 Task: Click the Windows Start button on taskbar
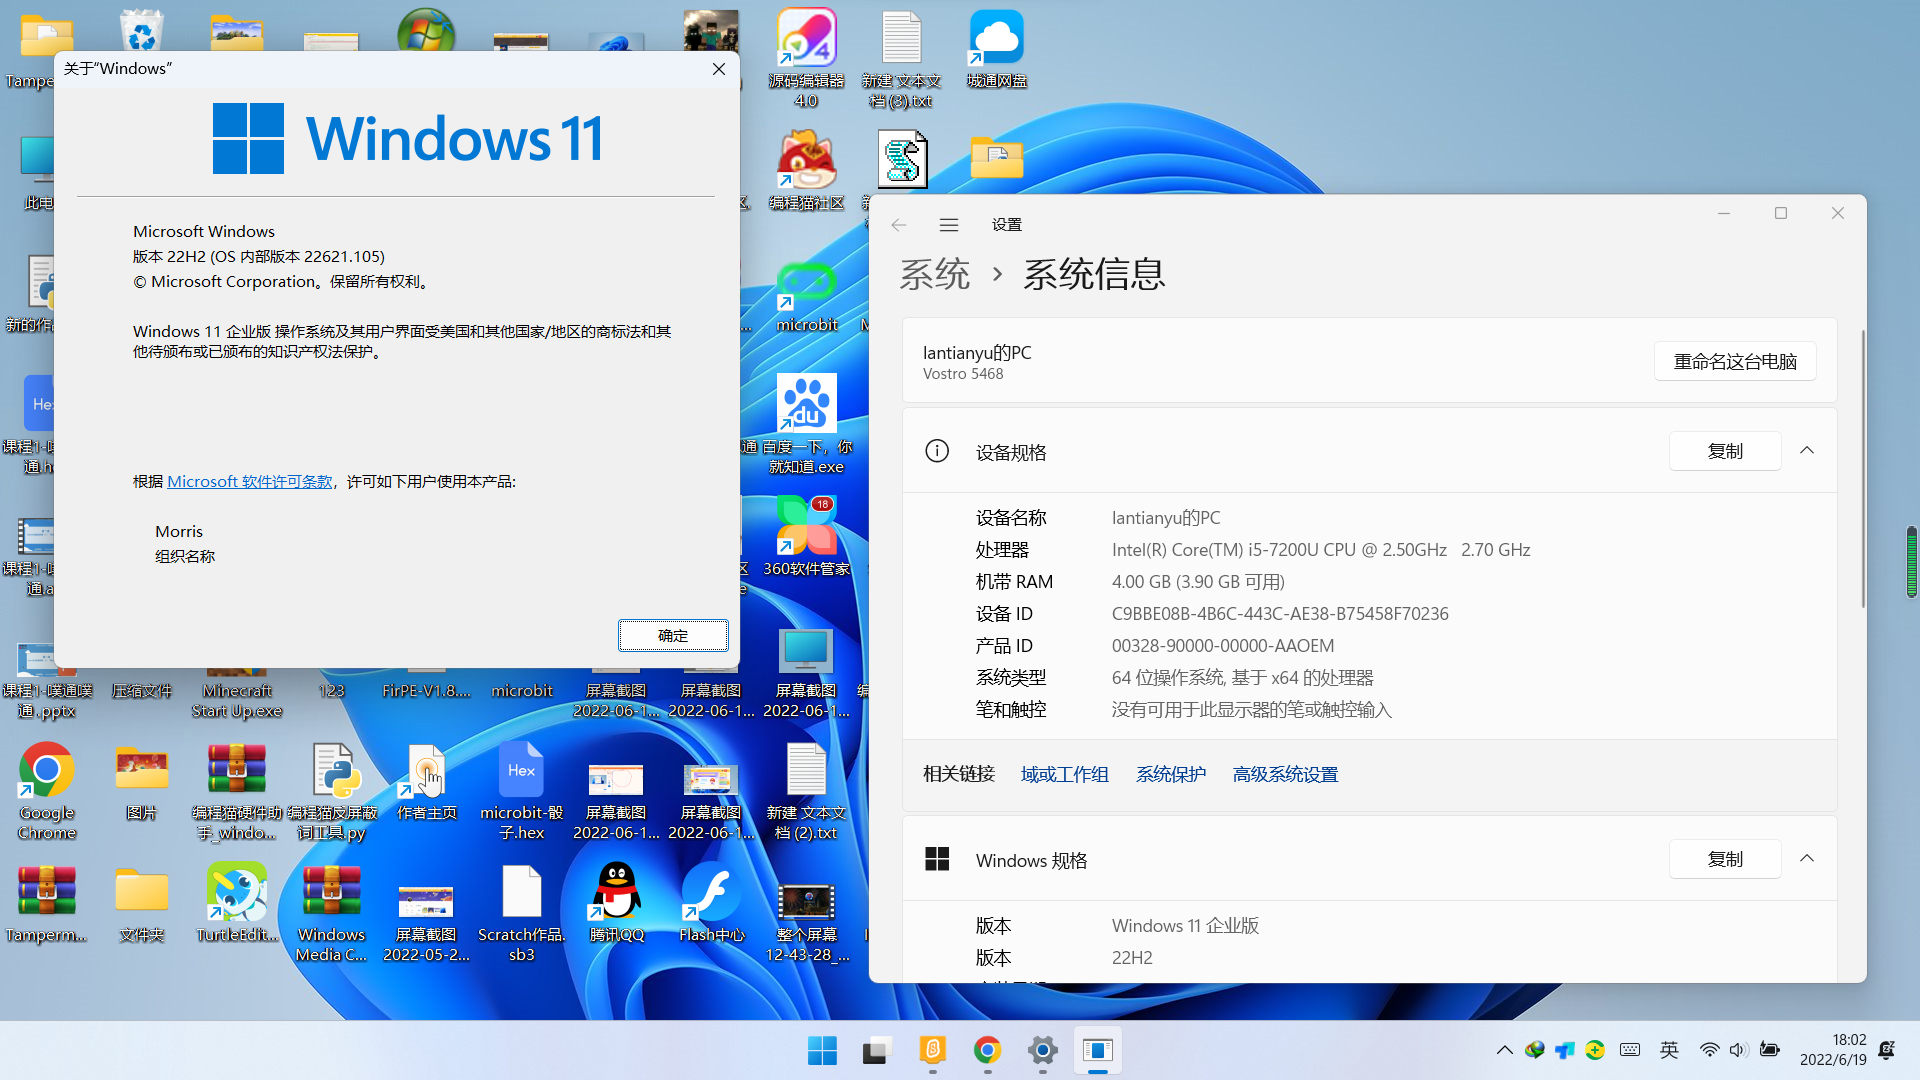[x=822, y=1050]
